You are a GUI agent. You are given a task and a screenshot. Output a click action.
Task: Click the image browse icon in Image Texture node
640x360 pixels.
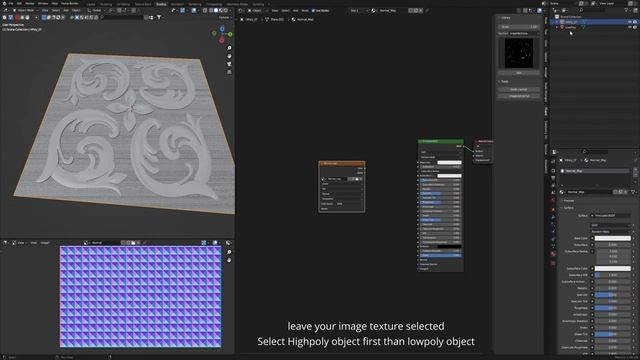[x=323, y=179]
